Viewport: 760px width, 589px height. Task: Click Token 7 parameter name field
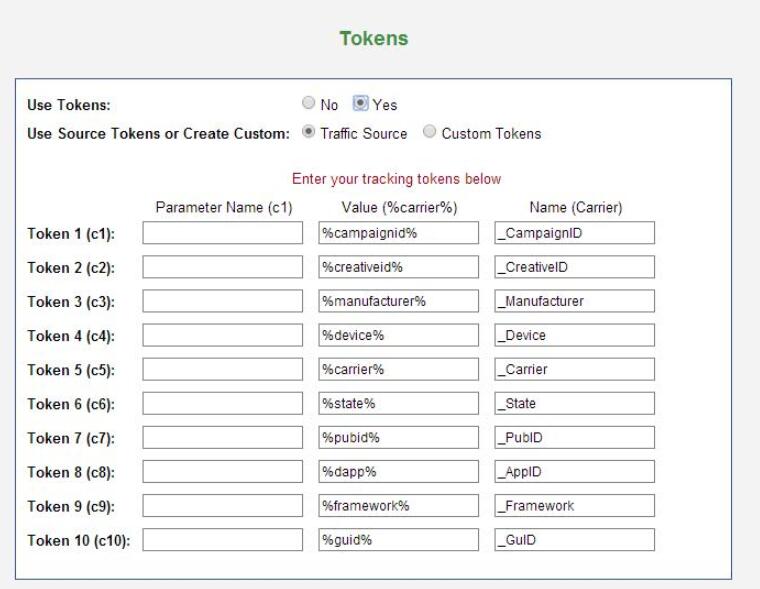click(x=222, y=437)
